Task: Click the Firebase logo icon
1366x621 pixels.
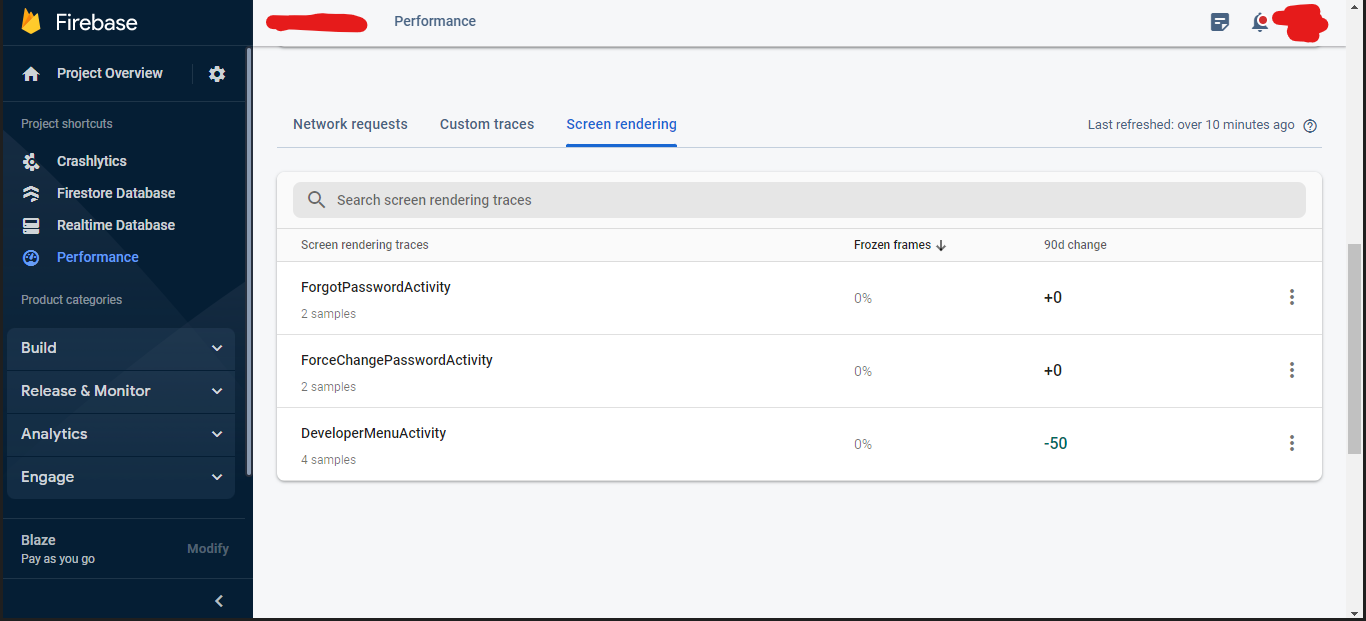Action: 31,22
